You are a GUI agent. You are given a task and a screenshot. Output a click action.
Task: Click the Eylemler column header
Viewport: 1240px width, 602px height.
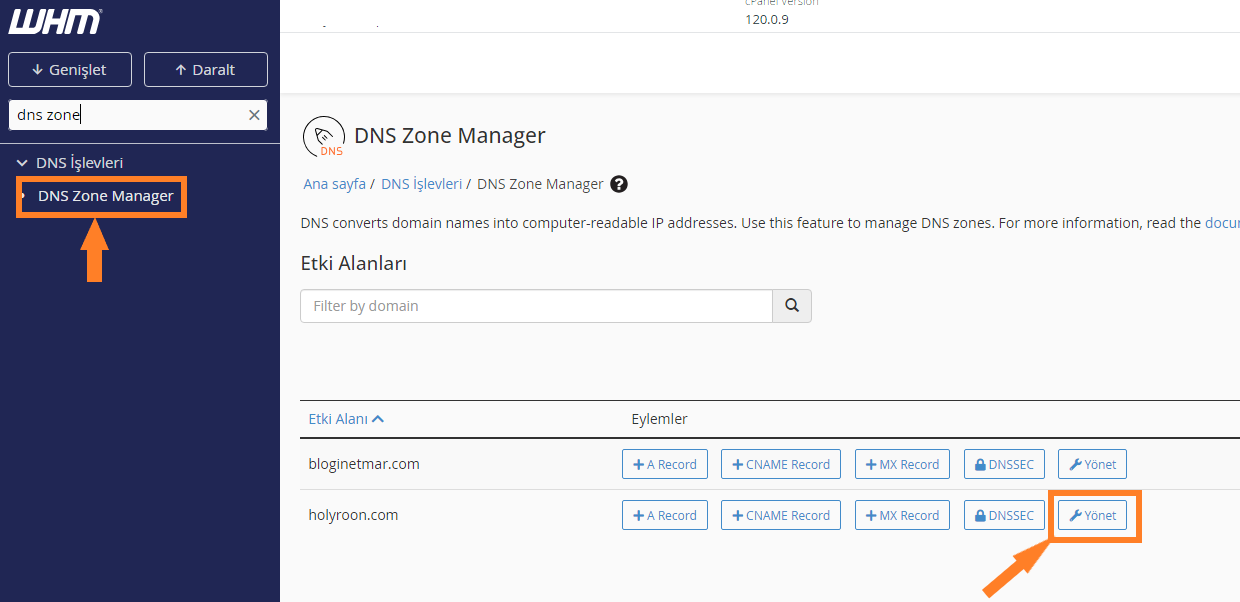[x=659, y=419]
